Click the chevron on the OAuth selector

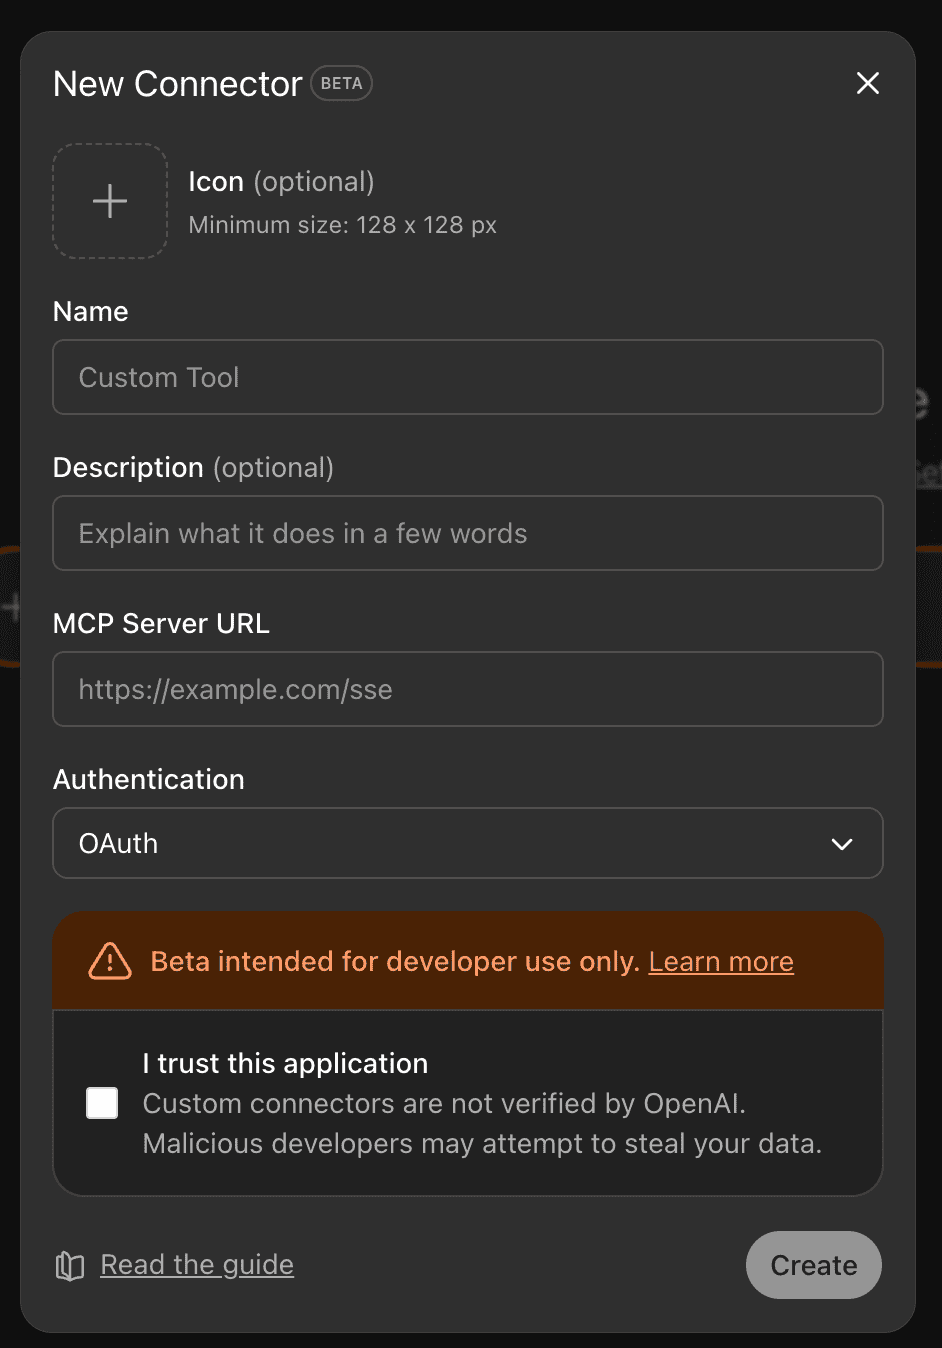841,843
